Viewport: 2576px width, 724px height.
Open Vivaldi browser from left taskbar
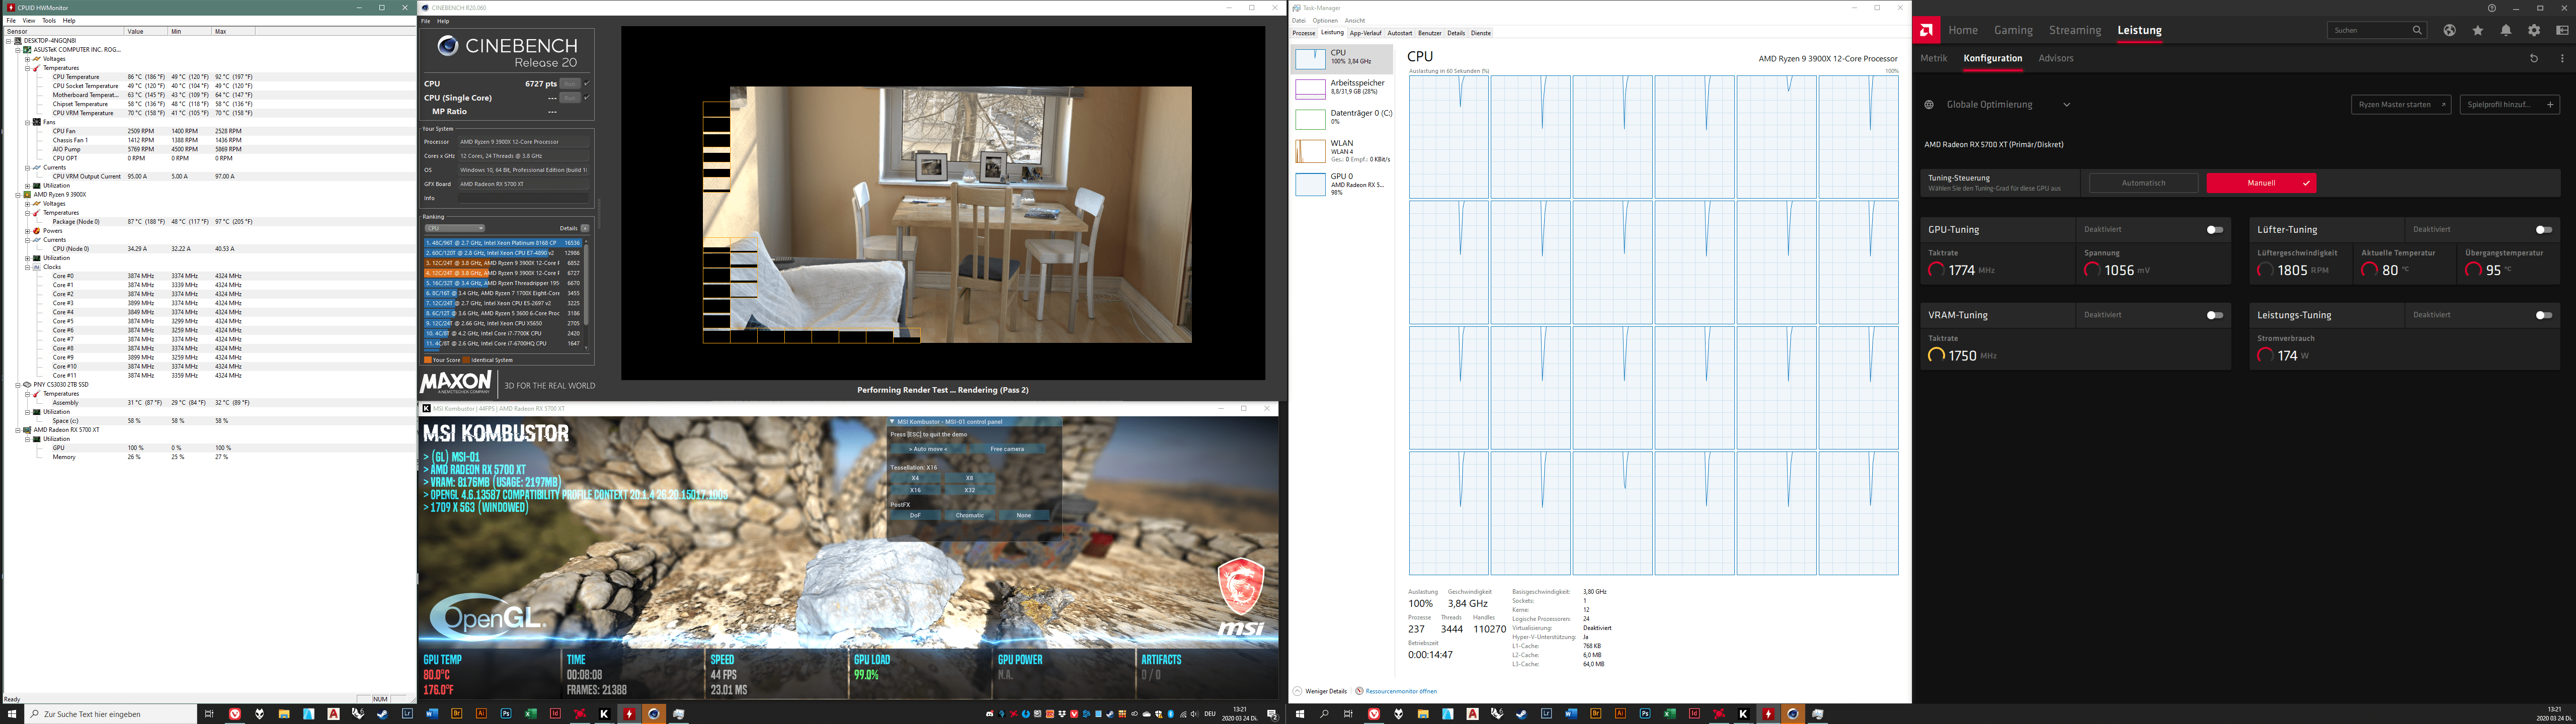(235, 714)
